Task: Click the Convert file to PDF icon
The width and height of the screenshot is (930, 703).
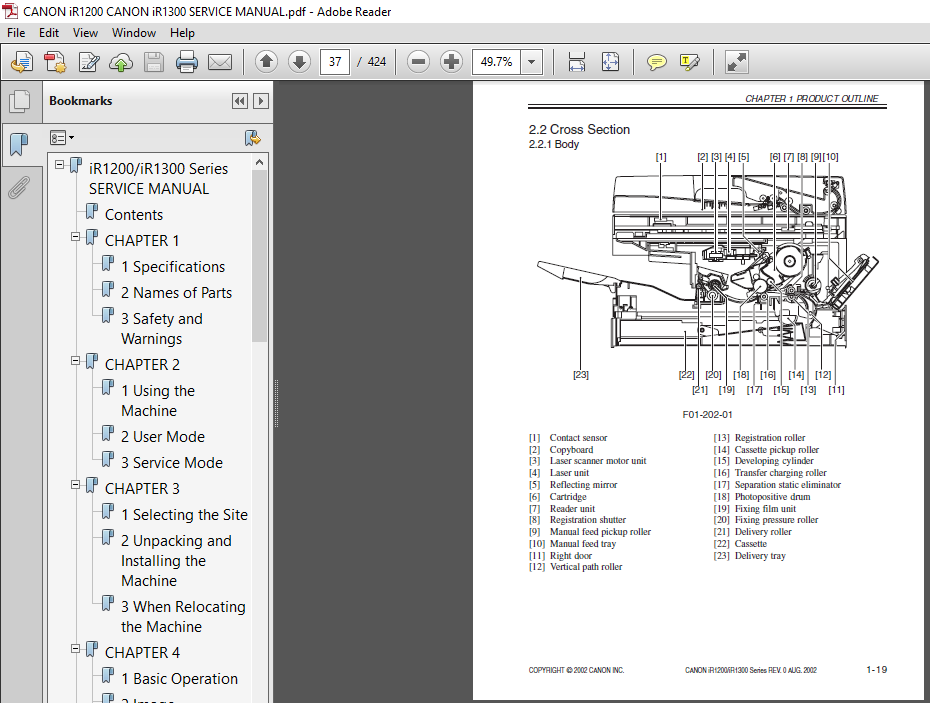Action: (x=55, y=62)
